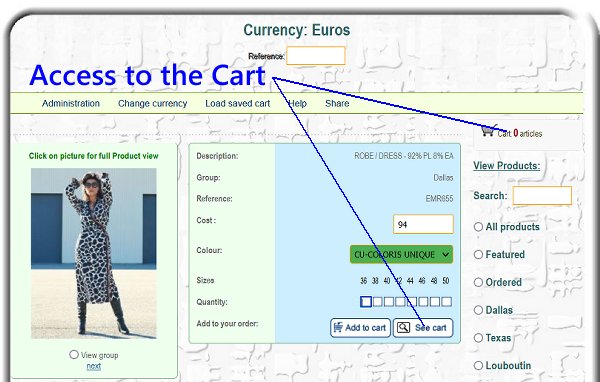
Task: Click the shopping cart icon
Action: (488, 131)
